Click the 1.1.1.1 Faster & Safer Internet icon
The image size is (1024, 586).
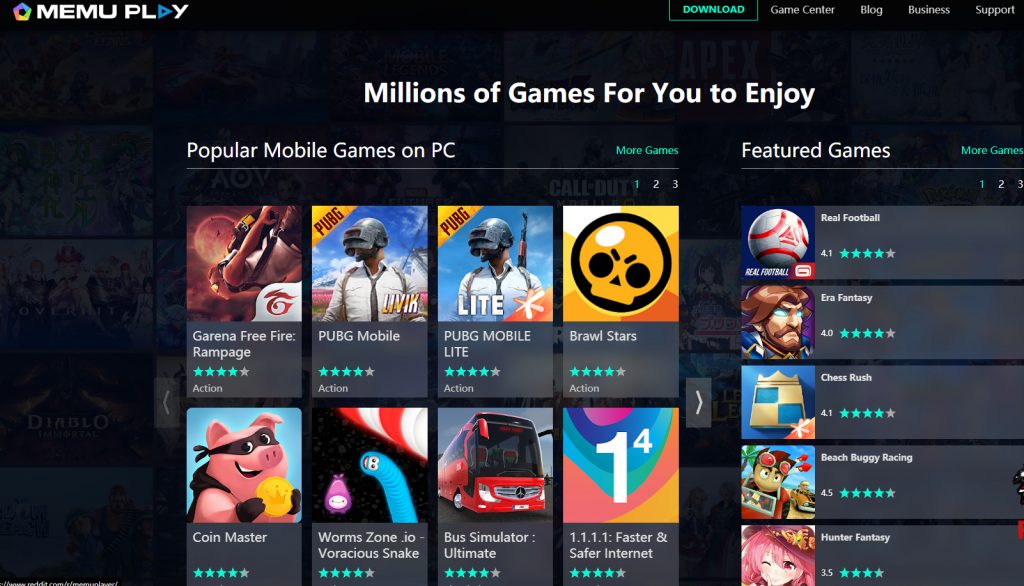(x=620, y=465)
